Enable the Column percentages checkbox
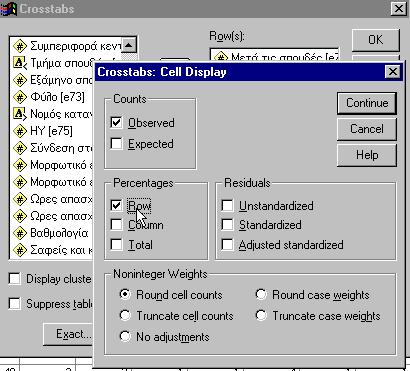410x371 pixels. pyautogui.click(x=116, y=225)
